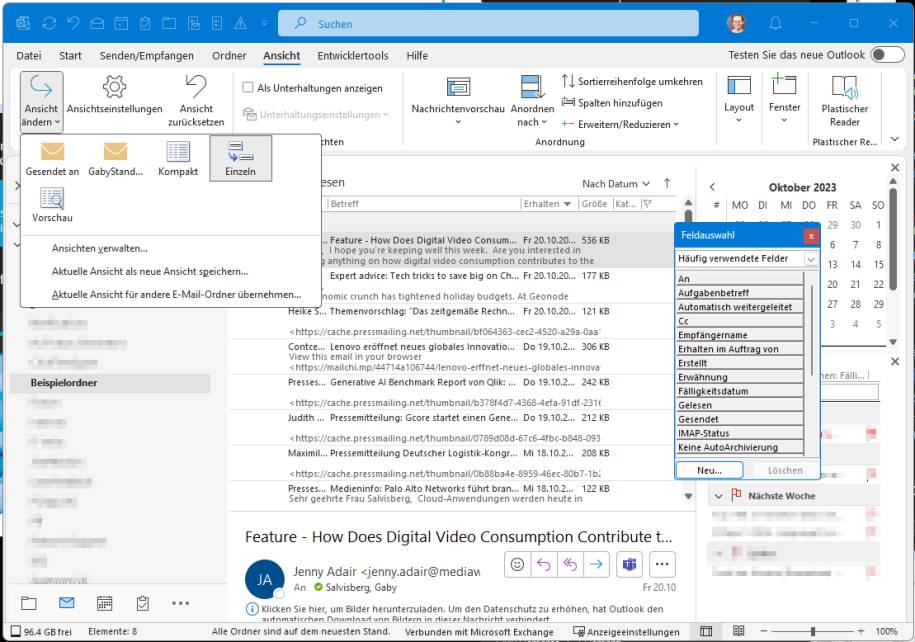Open the Plastischer Reader
Screen dimensions: 915x642
(x=845, y=97)
